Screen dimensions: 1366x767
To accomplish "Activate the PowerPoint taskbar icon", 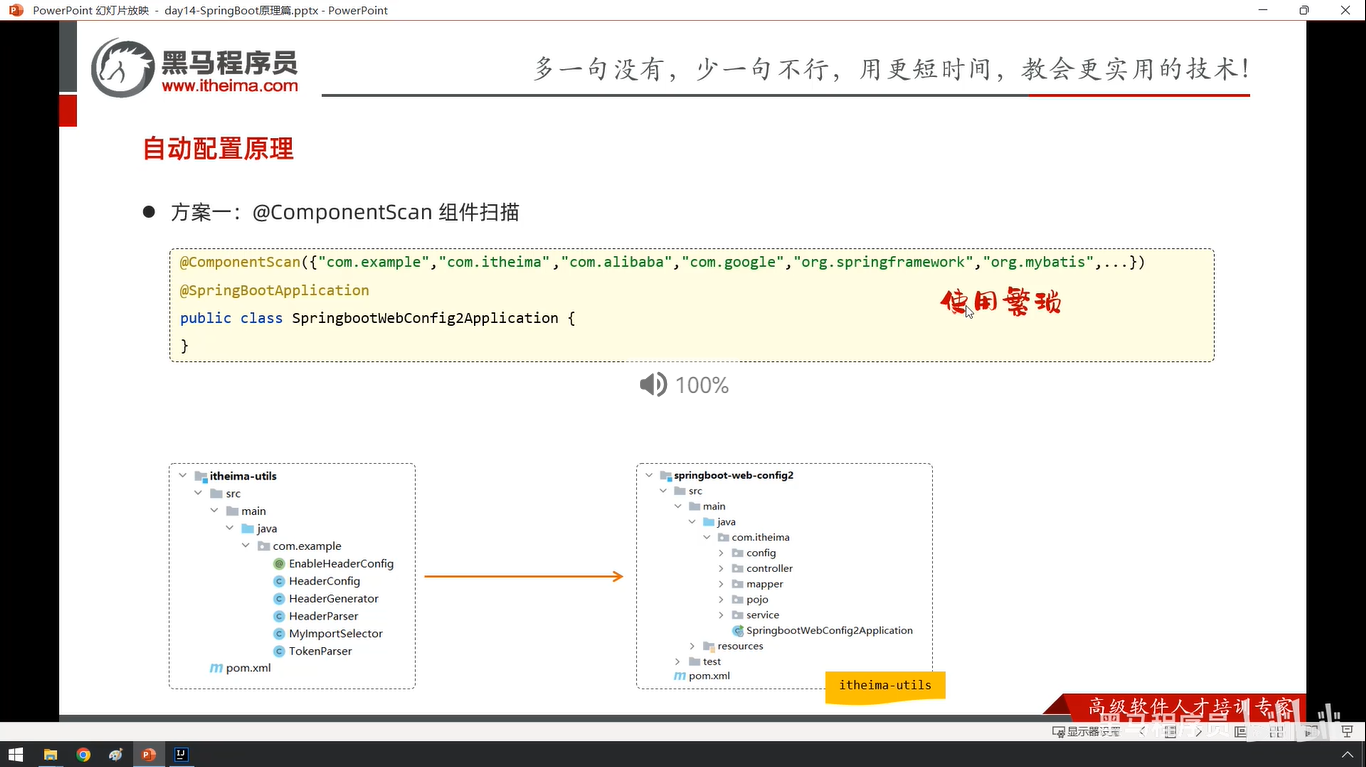I will [149, 755].
